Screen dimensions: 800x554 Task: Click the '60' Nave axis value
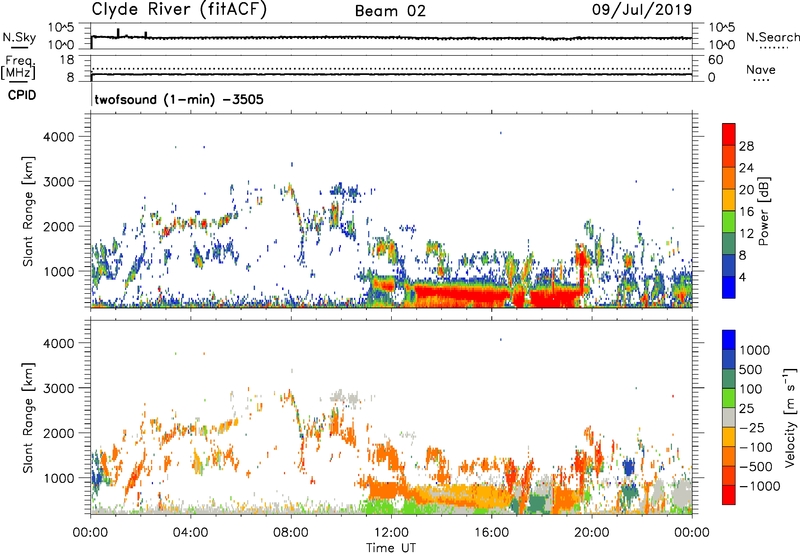716,60
